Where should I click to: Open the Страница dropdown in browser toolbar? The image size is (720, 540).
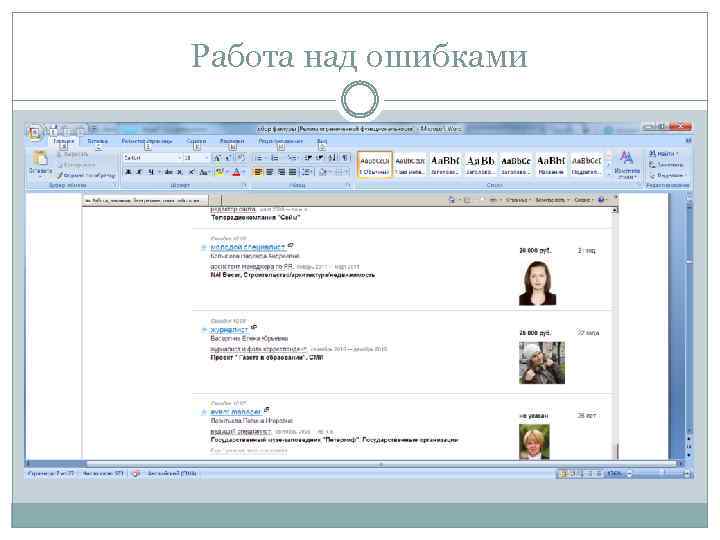518,200
